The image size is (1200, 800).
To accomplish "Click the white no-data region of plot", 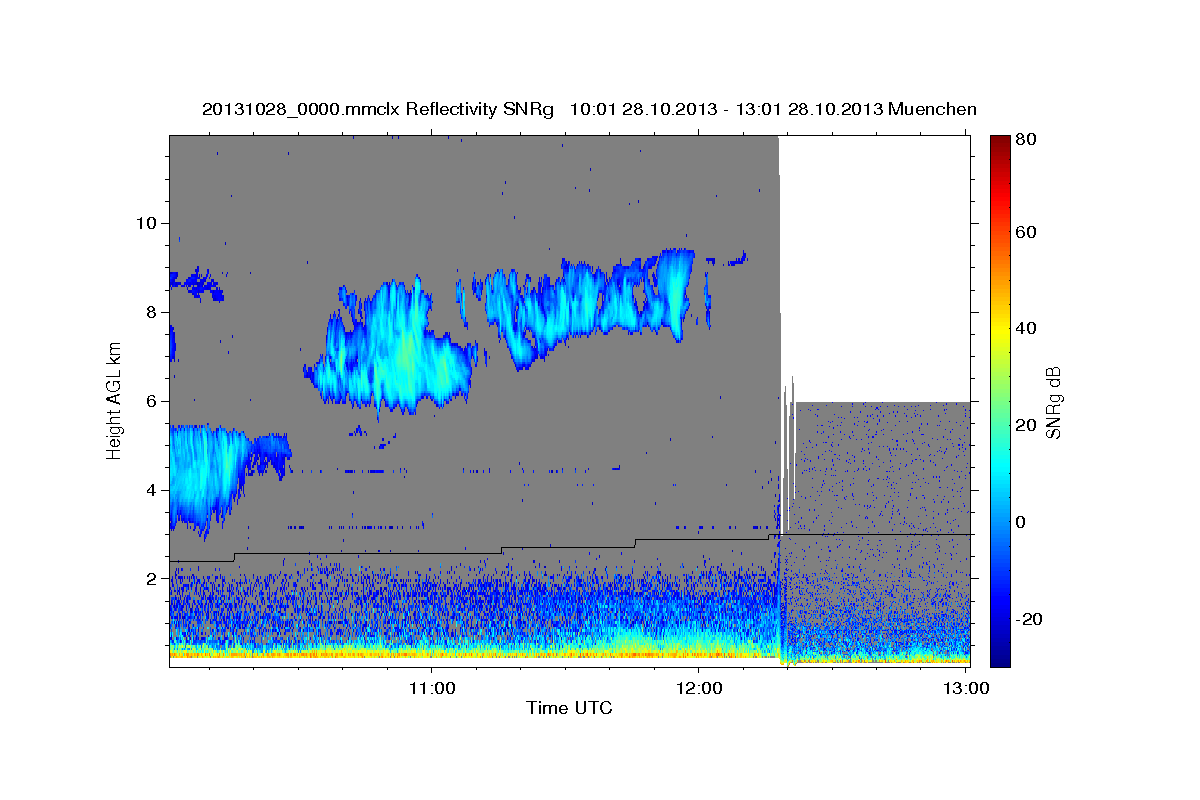I will 875,268.
